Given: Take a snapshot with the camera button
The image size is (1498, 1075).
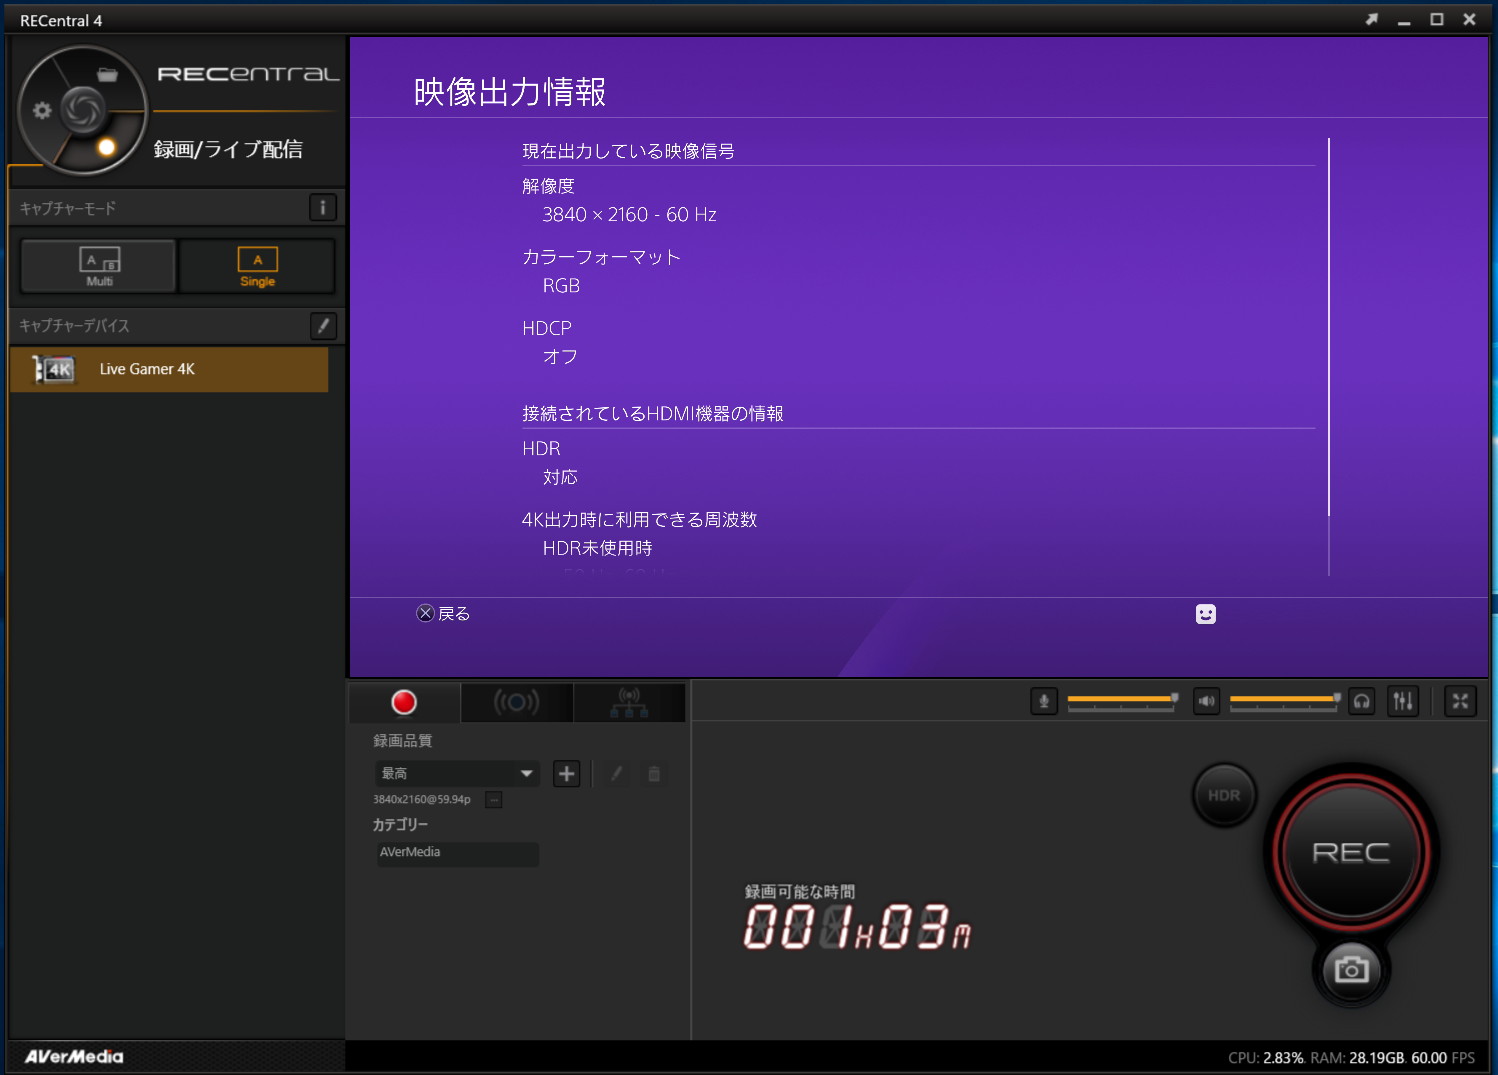Looking at the screenshot, I should coord(1351,969).
